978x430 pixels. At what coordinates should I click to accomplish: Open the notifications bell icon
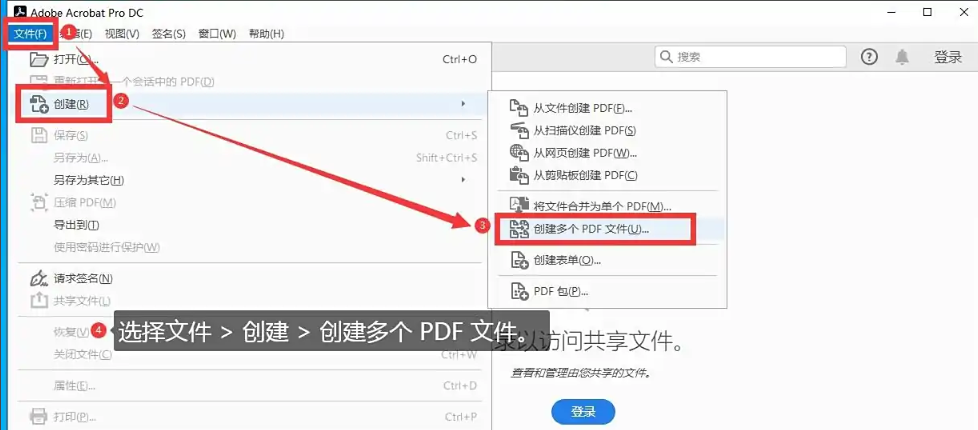click(902, 57)
